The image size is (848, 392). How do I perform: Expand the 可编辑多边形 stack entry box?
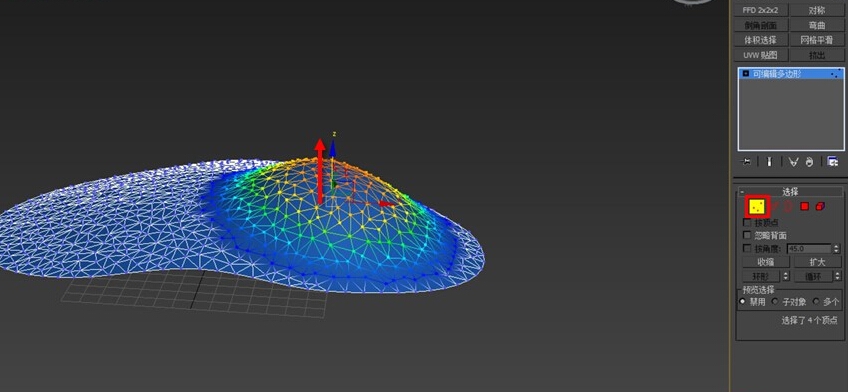pos(746,74)
